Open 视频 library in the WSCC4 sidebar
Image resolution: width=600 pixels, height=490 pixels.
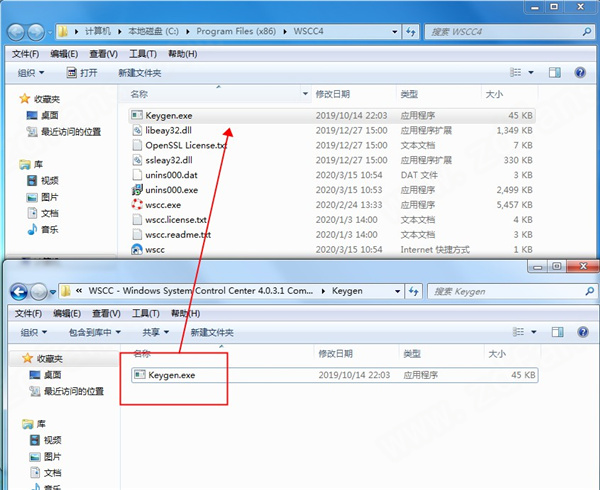pos(42,181)
